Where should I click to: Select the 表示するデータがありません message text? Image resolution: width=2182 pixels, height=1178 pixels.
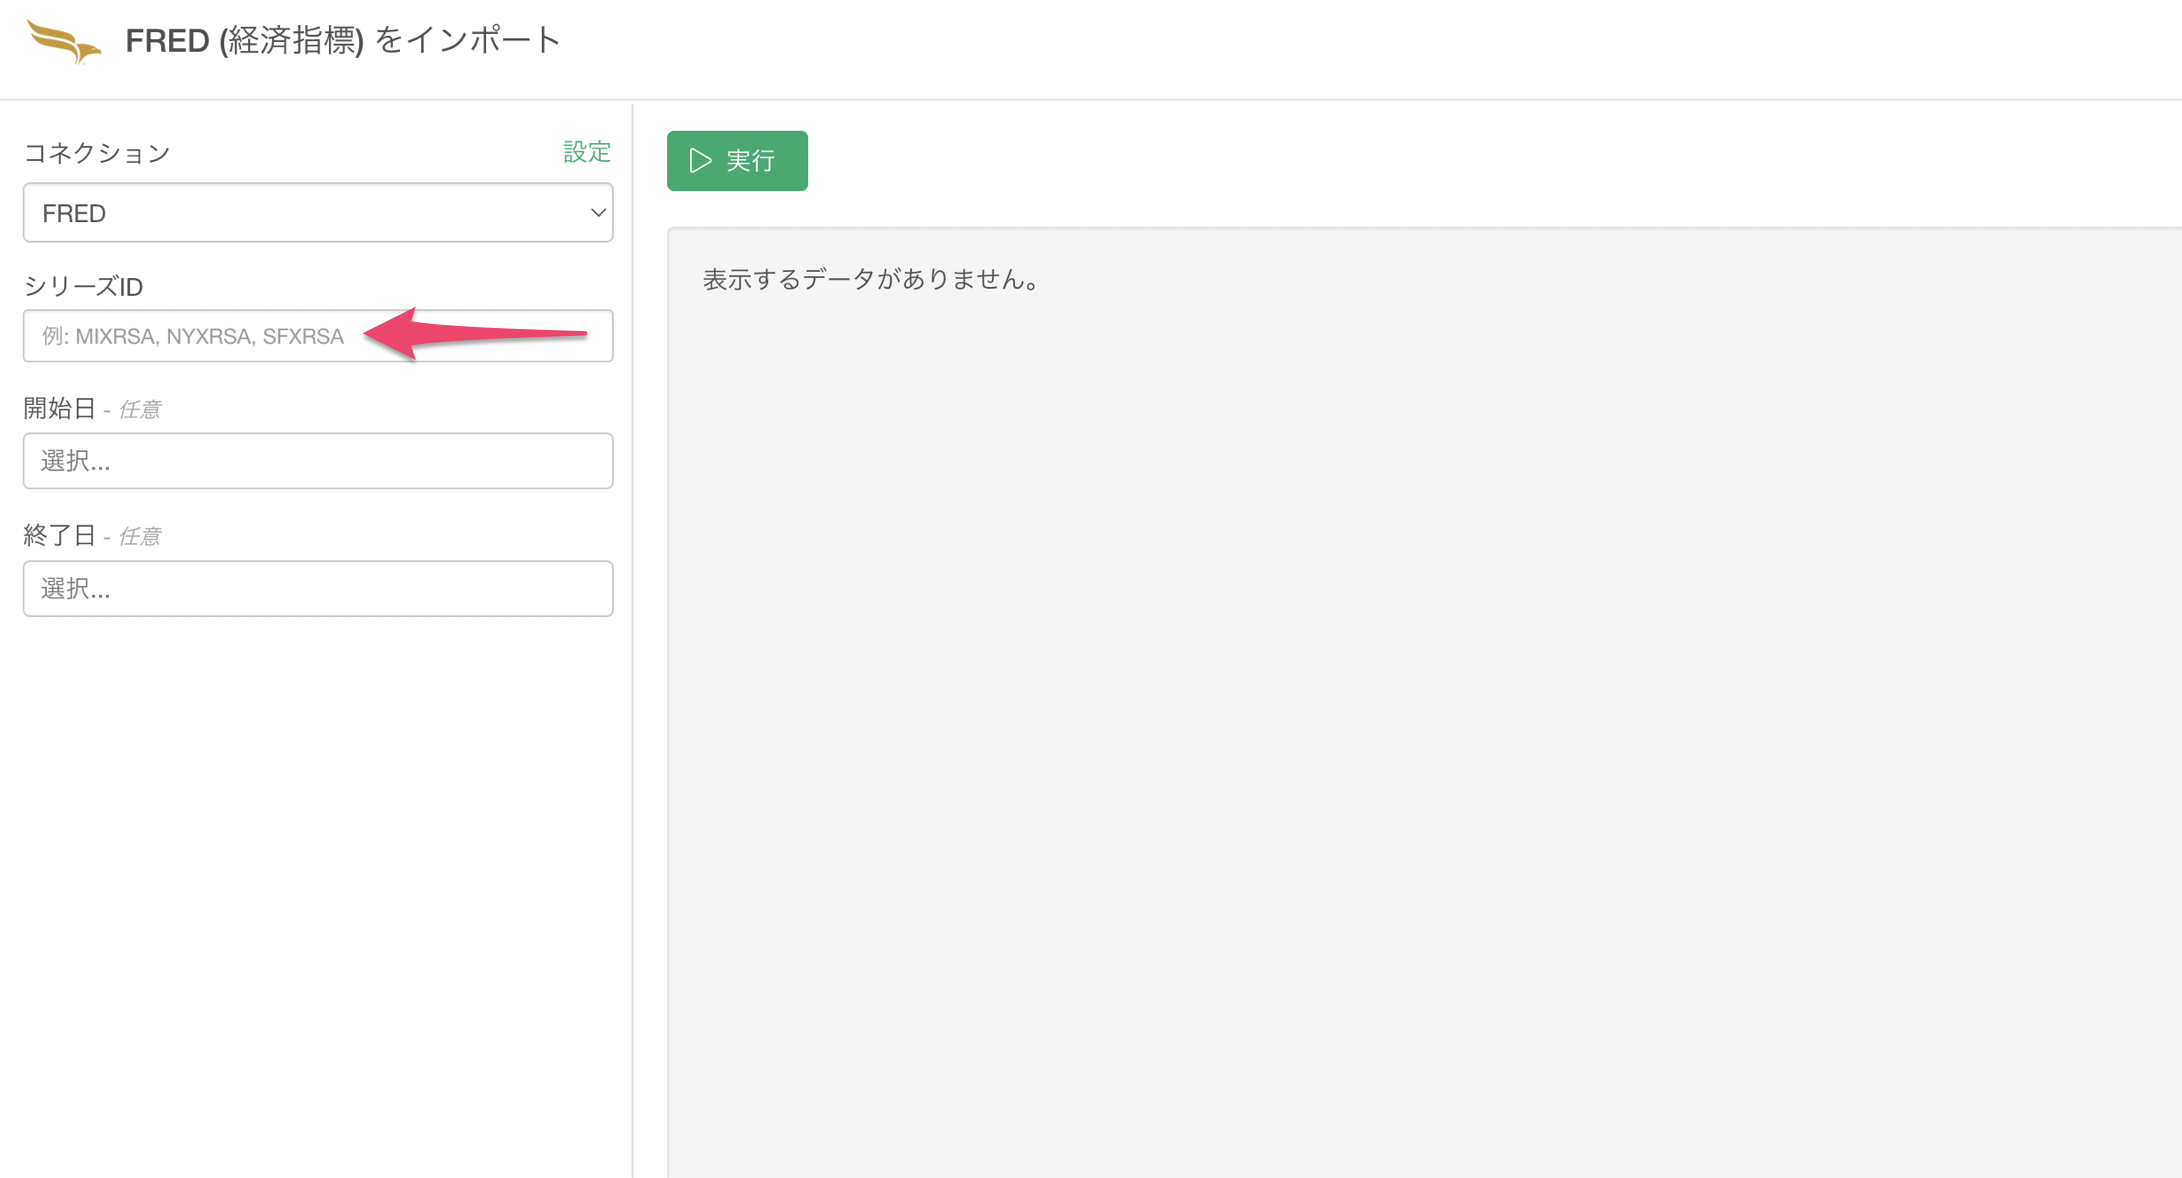click(872, 279)
